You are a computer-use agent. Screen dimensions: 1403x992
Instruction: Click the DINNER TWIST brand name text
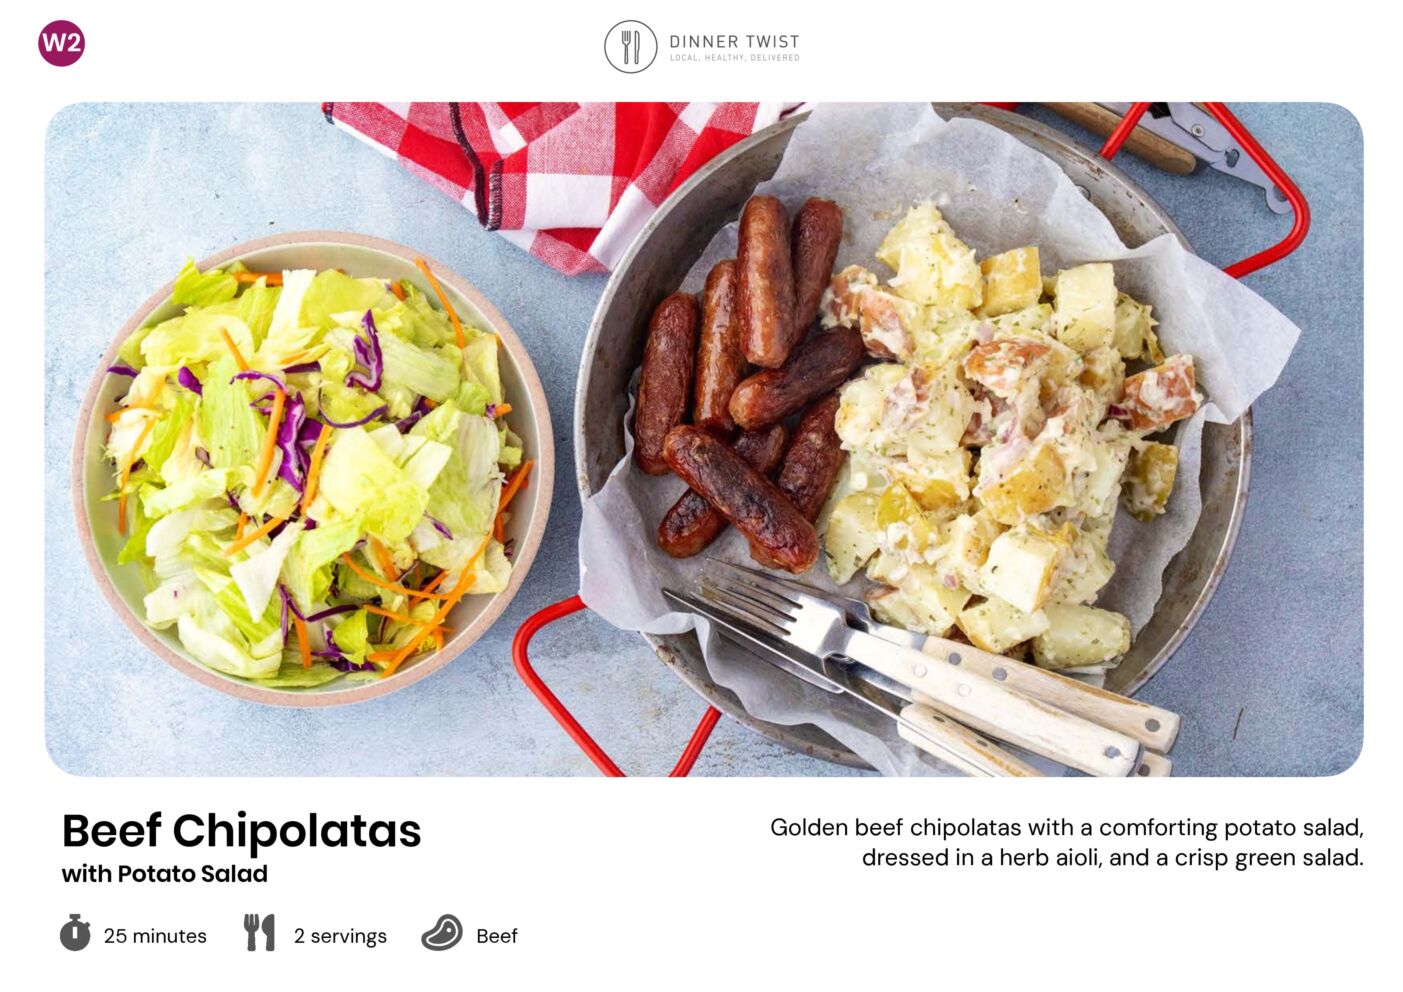coord(735,41)
